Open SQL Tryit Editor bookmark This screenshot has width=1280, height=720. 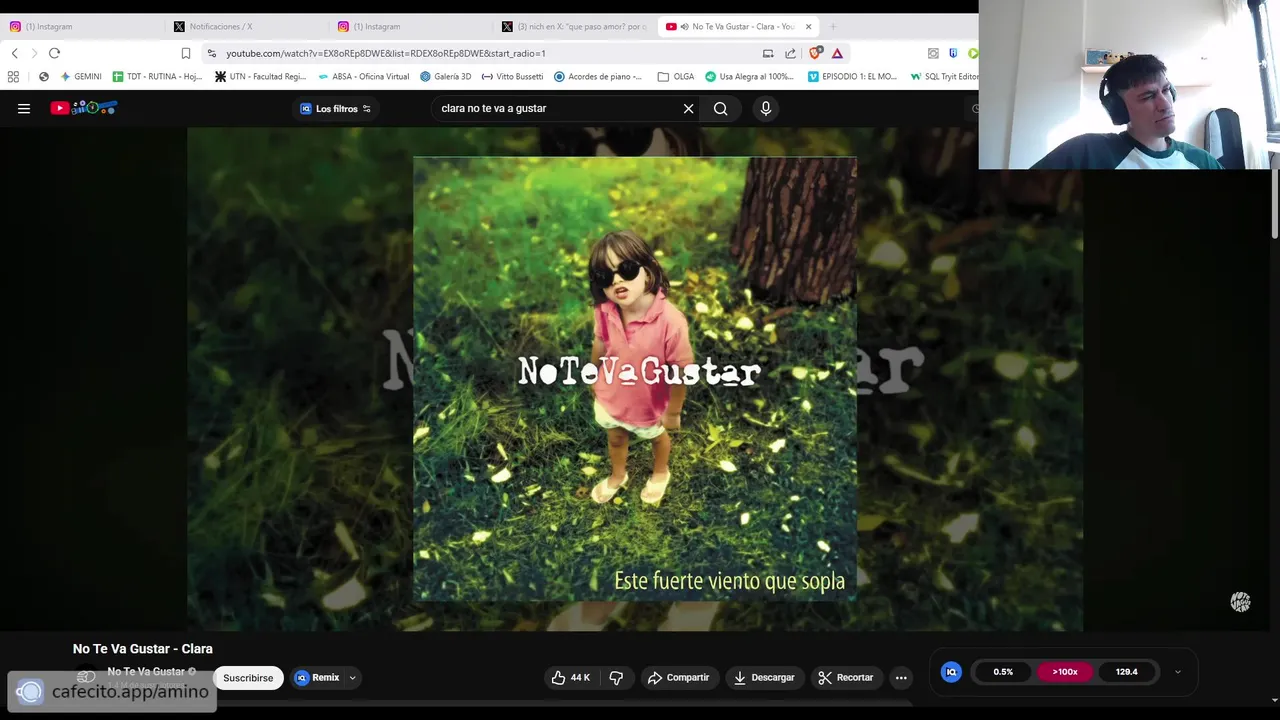[x=944, y=76]
